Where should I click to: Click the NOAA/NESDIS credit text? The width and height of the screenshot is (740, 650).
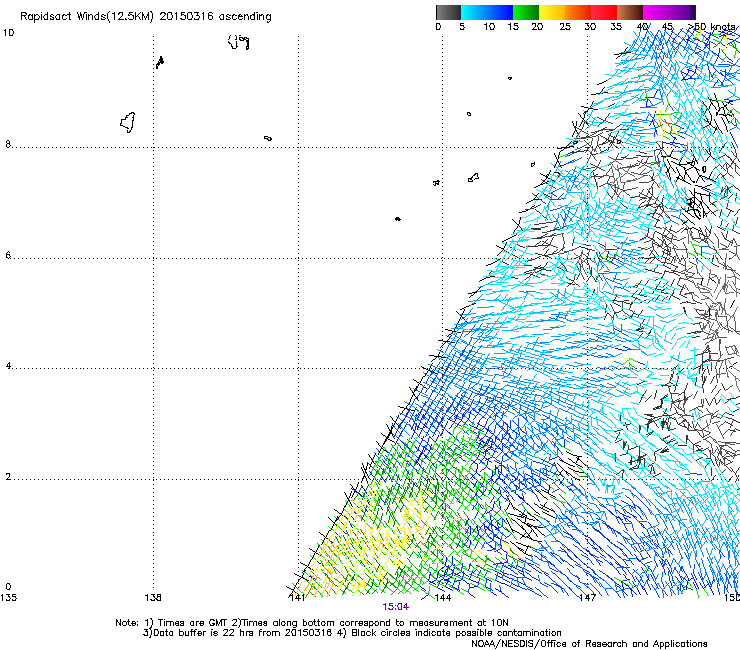click(x=589, y=644)
